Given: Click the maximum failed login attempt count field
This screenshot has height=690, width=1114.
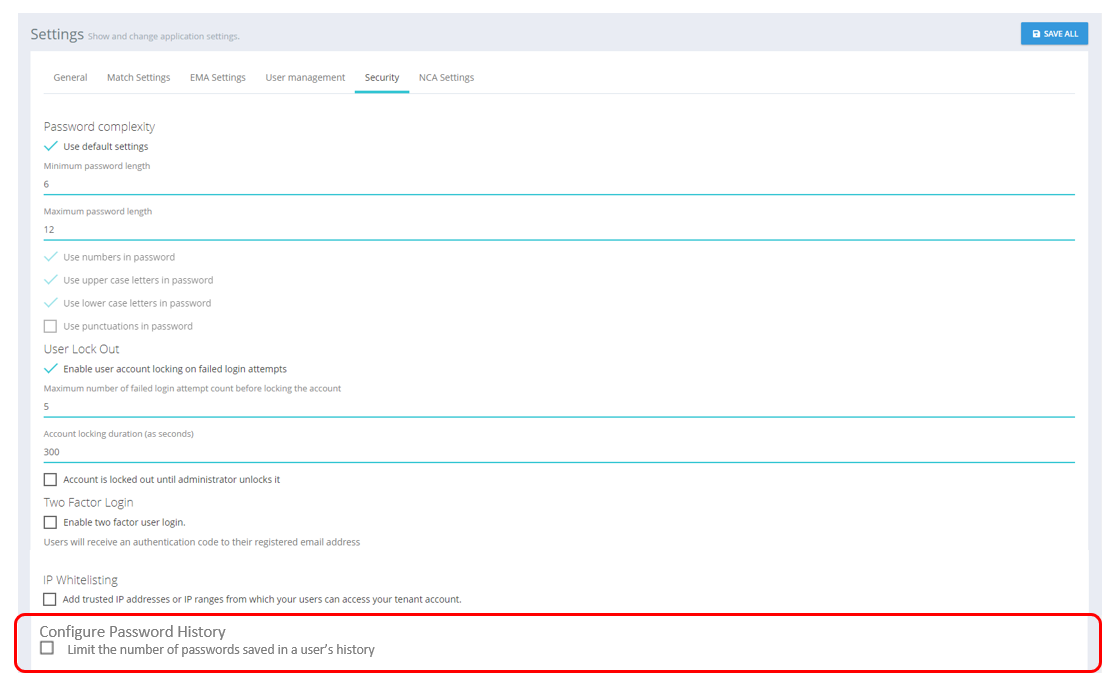Looking at the screenshot, I should coord(558,407).
